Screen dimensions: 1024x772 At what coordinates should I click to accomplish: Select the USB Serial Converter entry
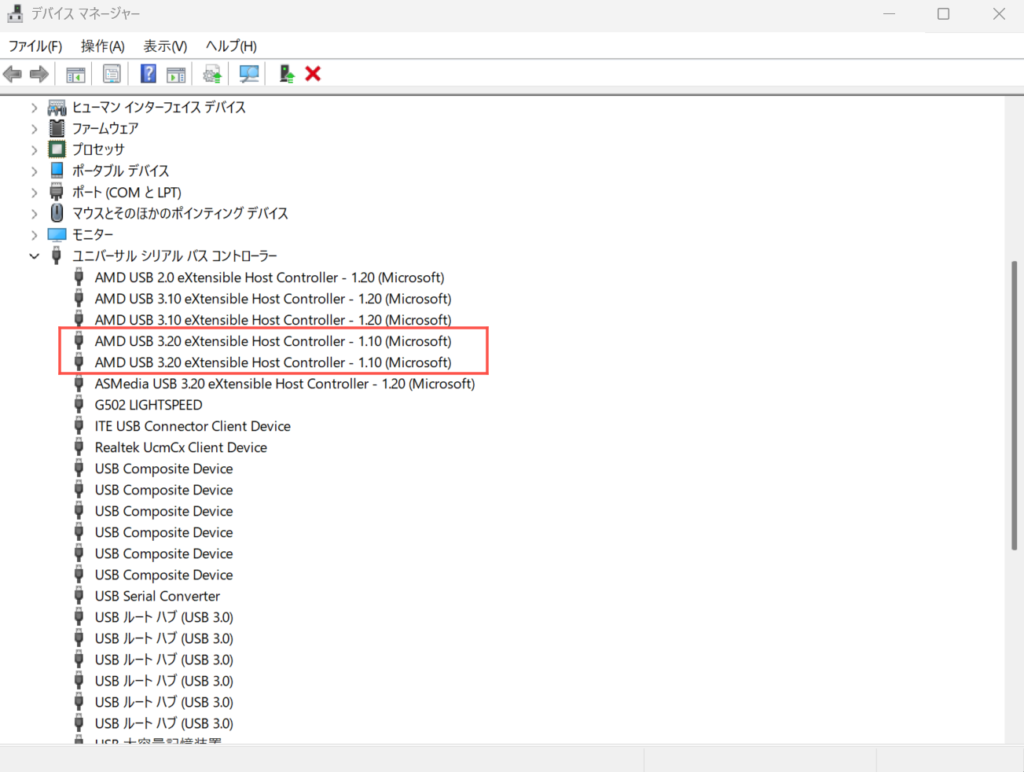coord(157,596)
